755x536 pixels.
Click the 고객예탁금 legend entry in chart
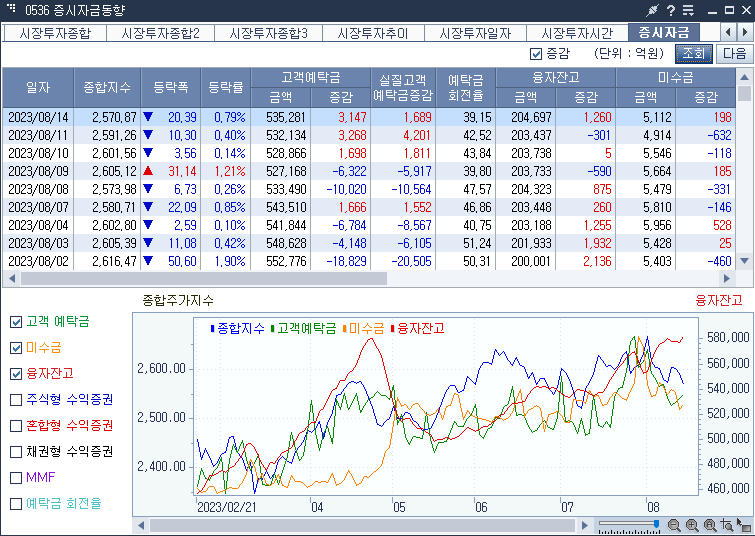pos(303,328)
